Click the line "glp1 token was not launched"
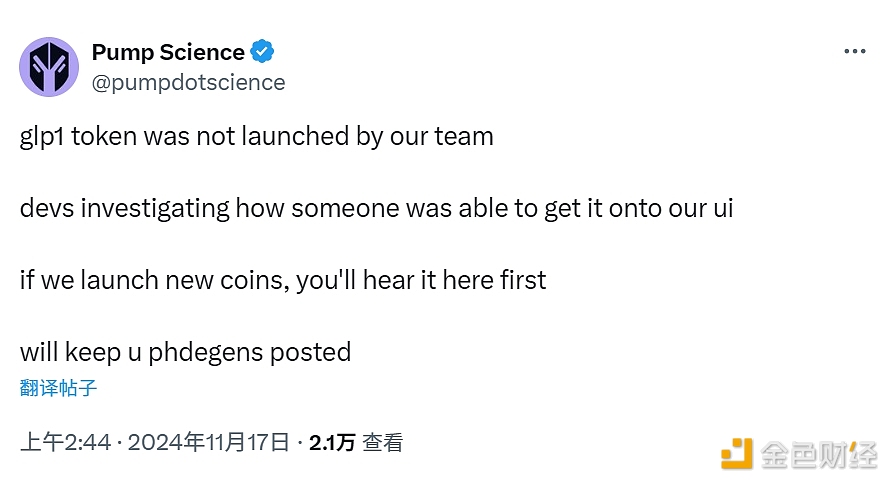 tap(256, 136)
